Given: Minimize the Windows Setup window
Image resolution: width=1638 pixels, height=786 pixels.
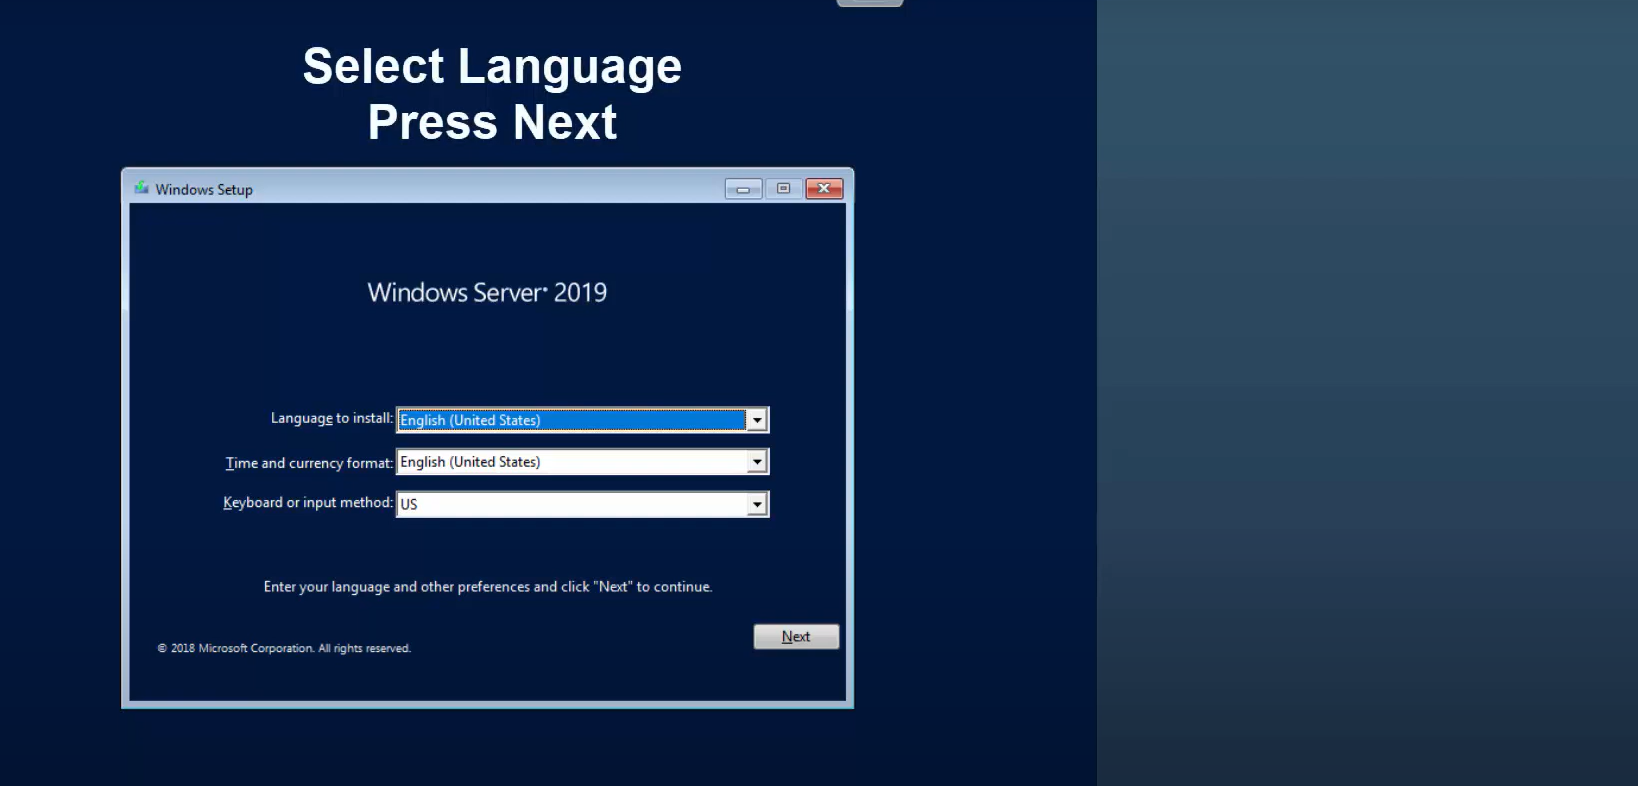Looking at the screenshot, I should point(743,189).
